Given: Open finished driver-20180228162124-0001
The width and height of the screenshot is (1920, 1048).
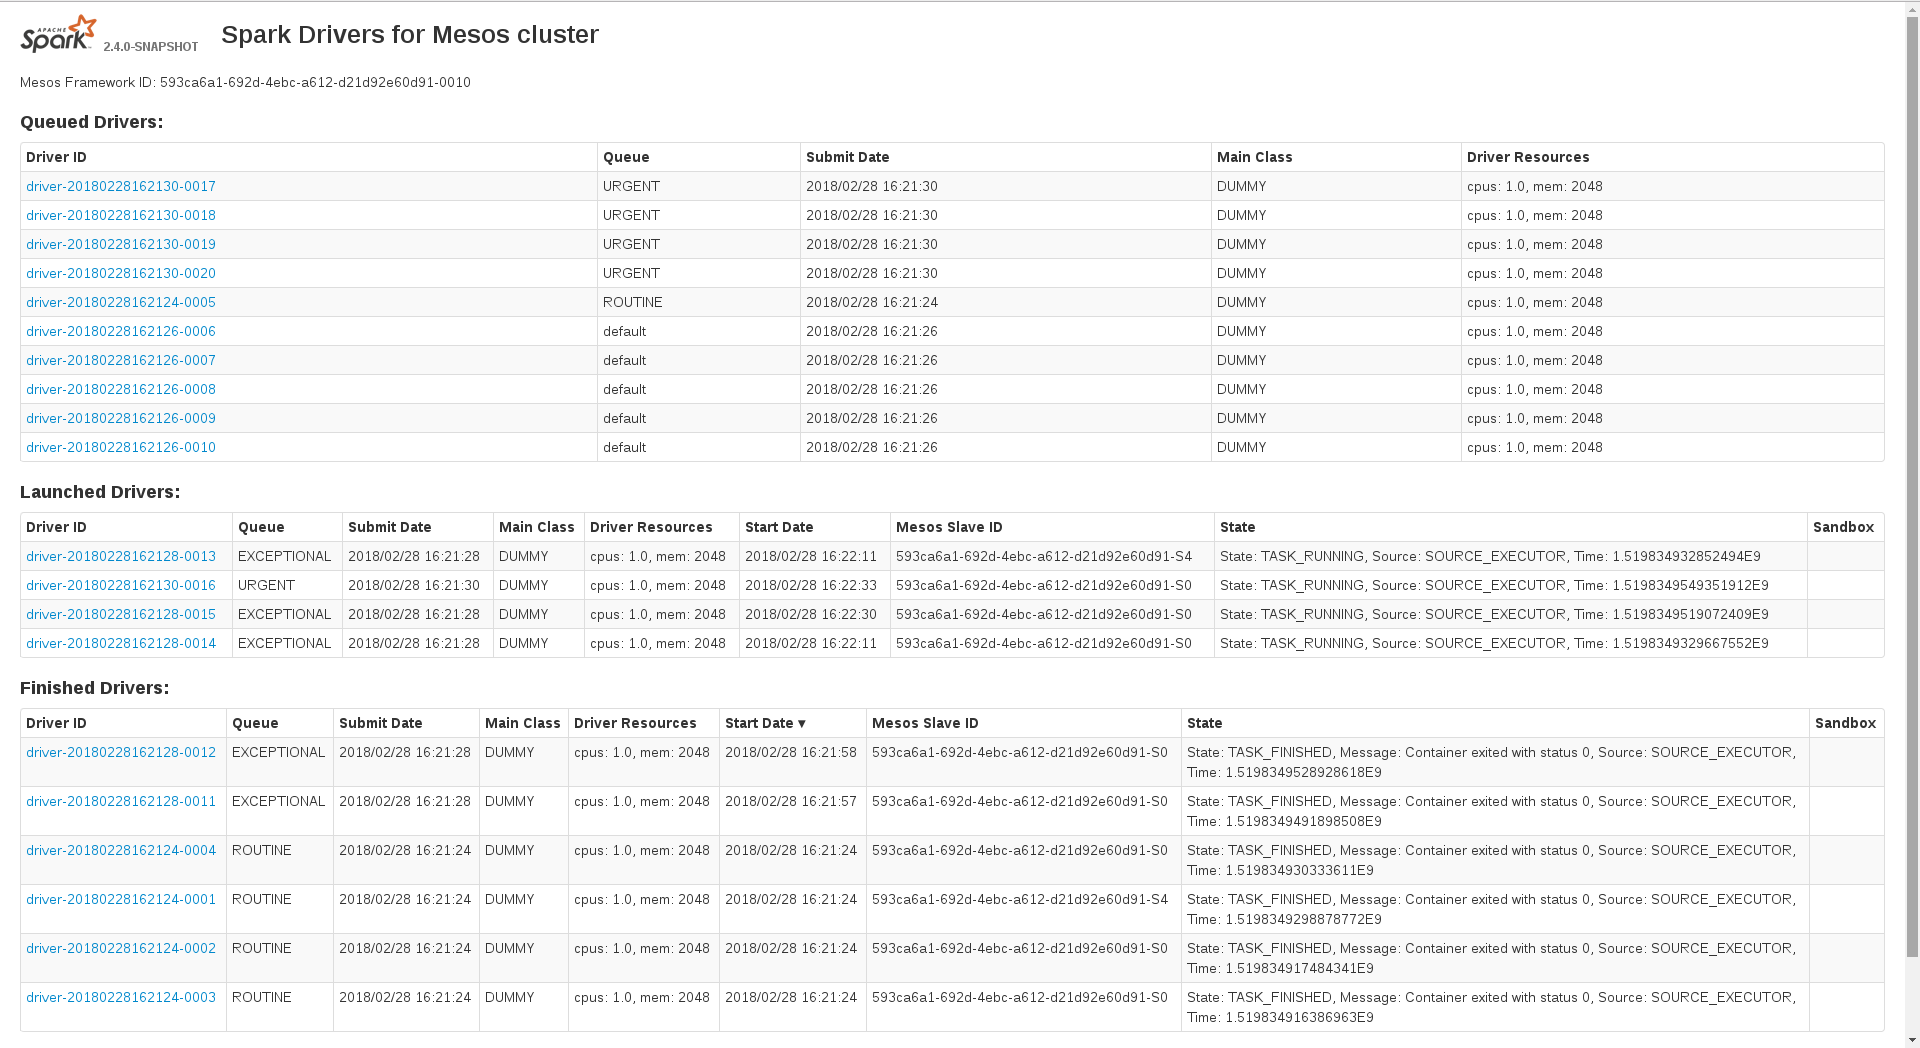Looking at the screenshot, I should pyautogui.click(x=121, y=899).
